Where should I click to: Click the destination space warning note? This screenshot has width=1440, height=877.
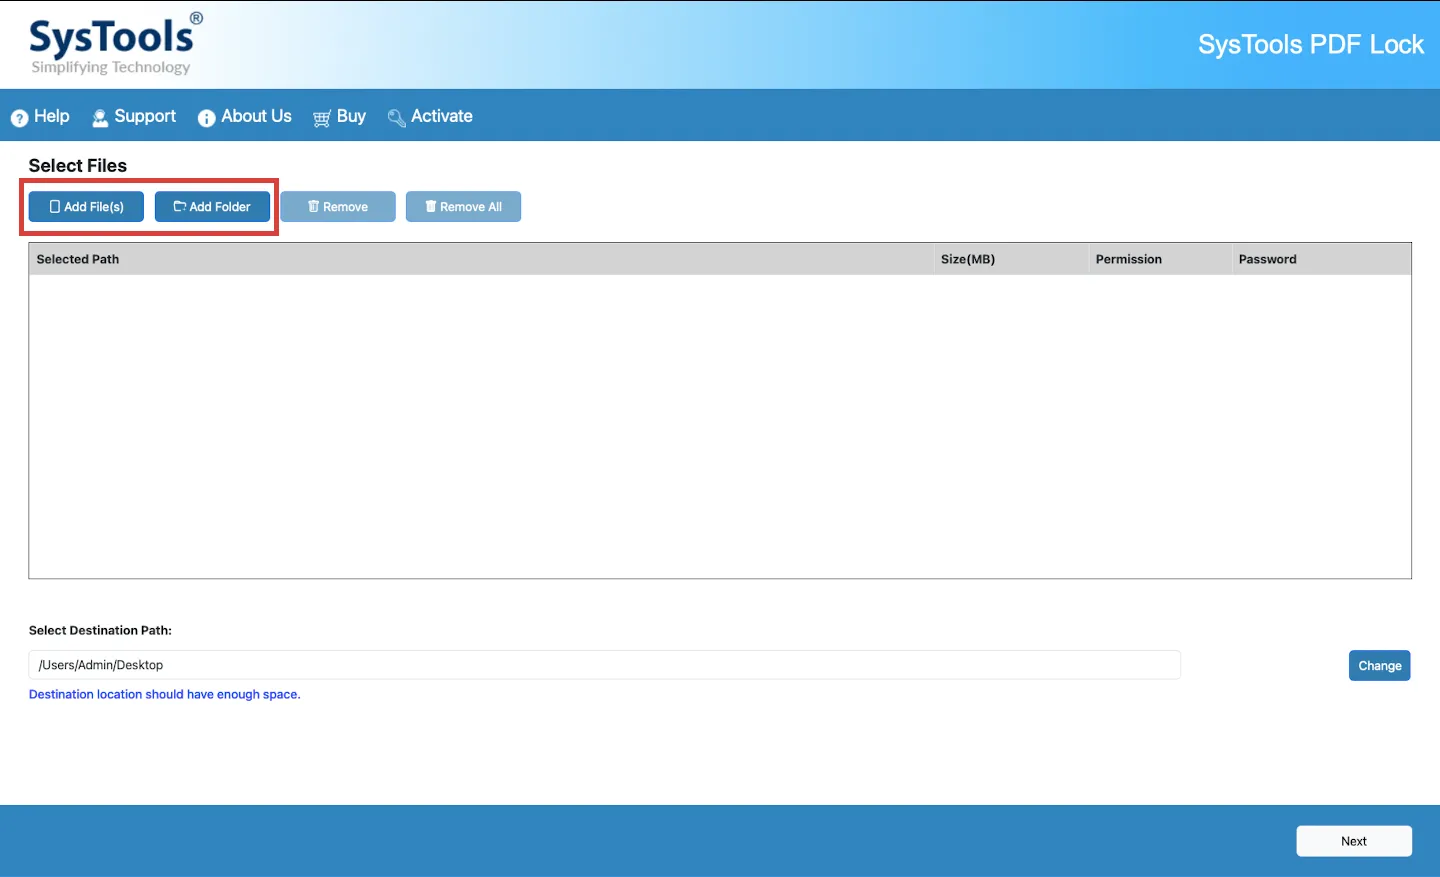coord(164,694)
